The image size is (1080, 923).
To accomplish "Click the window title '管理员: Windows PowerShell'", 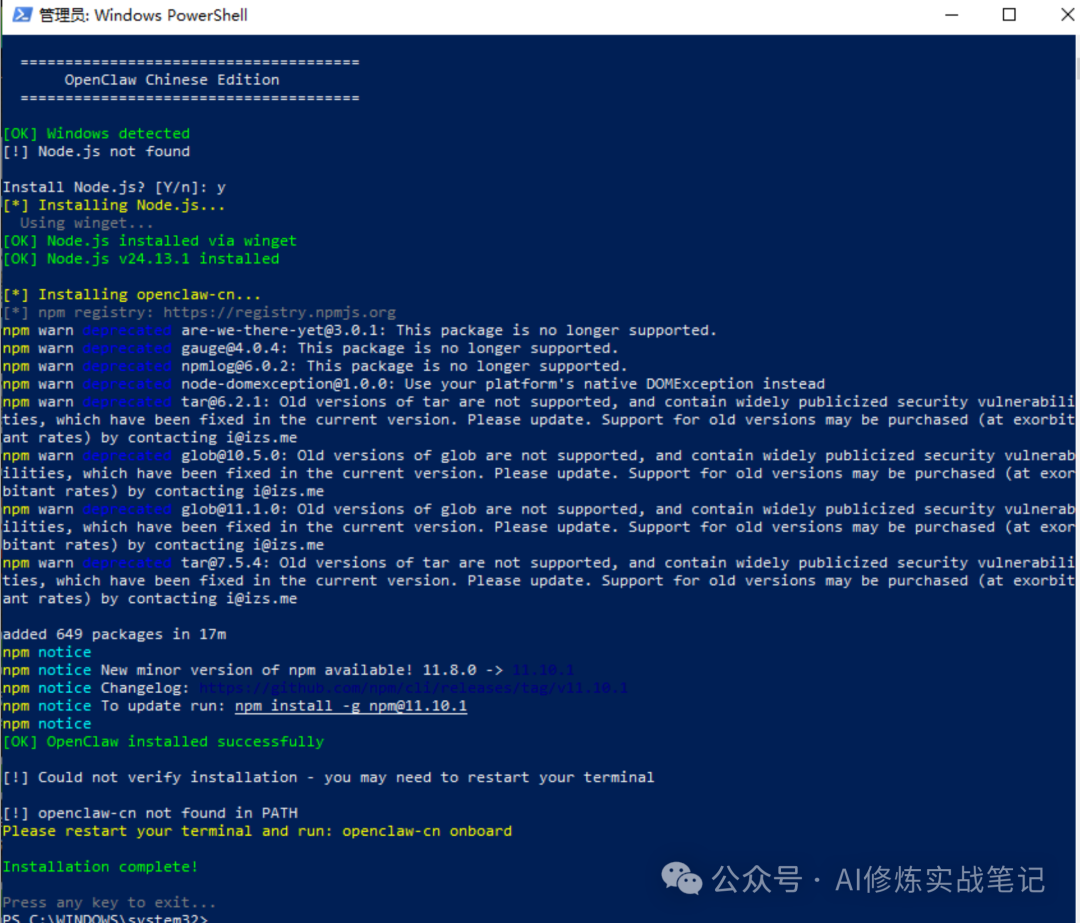I will [x=143, y=15].
